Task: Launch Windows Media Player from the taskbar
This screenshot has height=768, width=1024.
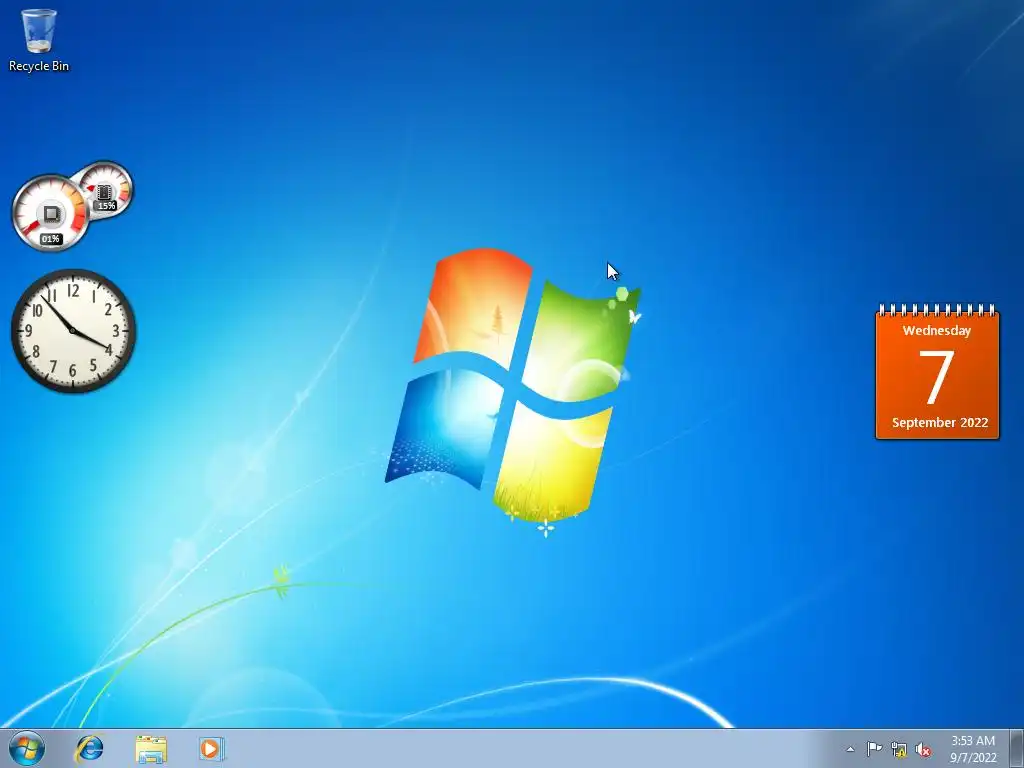Action: tap(212, 748)
